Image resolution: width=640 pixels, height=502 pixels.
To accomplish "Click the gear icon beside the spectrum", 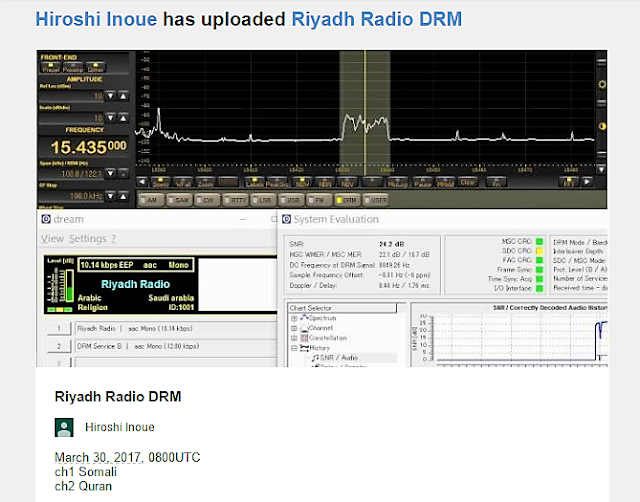I will pos(602,84).
